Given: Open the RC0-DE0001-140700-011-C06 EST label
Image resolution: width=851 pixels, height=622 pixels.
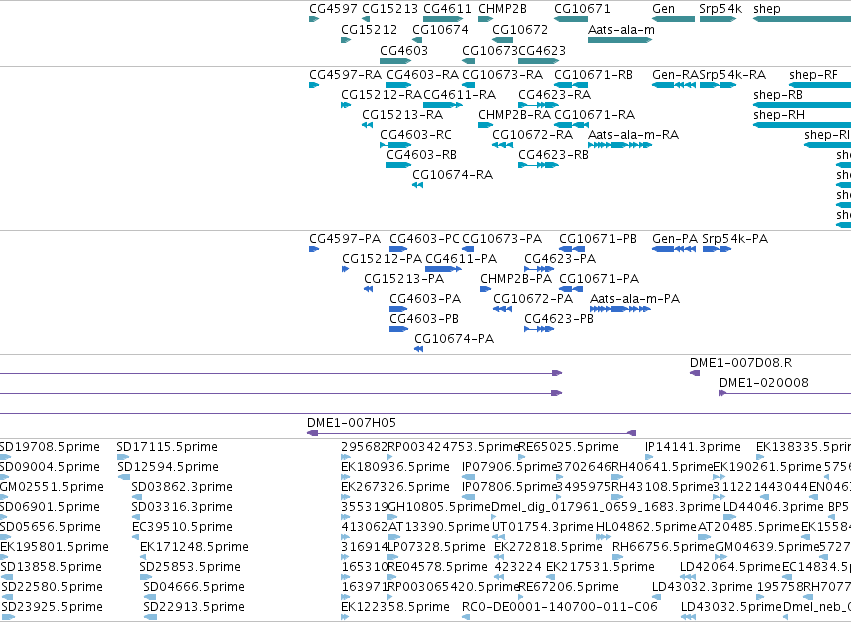Looking at the screenshot, I should tap(560, 607).
